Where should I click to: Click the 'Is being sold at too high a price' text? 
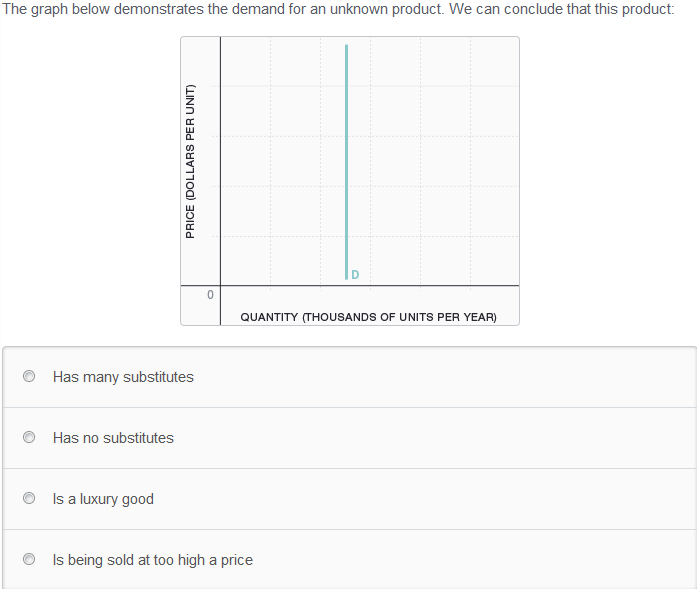(x=152, y=560)
